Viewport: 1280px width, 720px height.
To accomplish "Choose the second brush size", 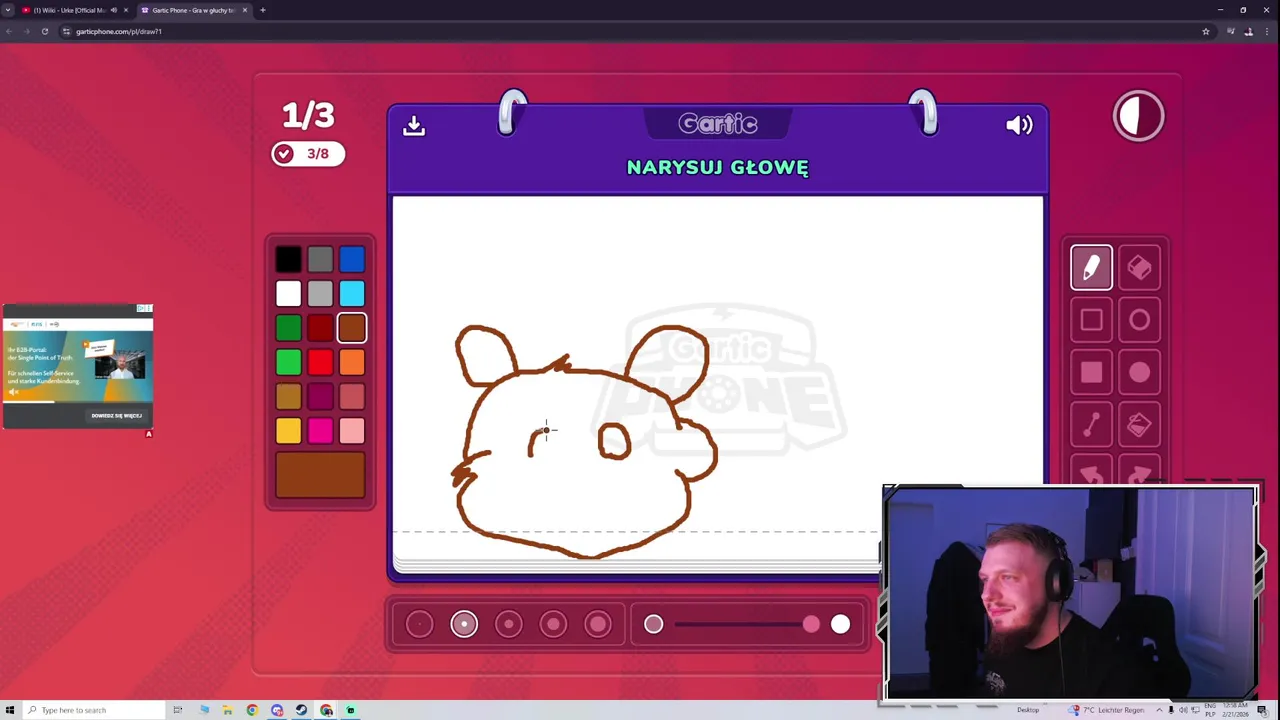I will point(464,625).
